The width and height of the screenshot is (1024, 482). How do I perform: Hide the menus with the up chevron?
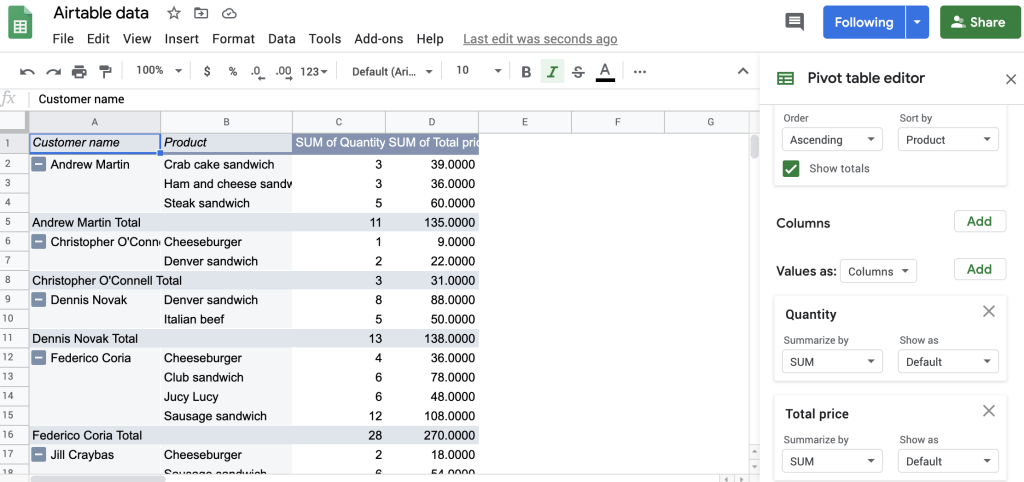(x=743, y=71)
